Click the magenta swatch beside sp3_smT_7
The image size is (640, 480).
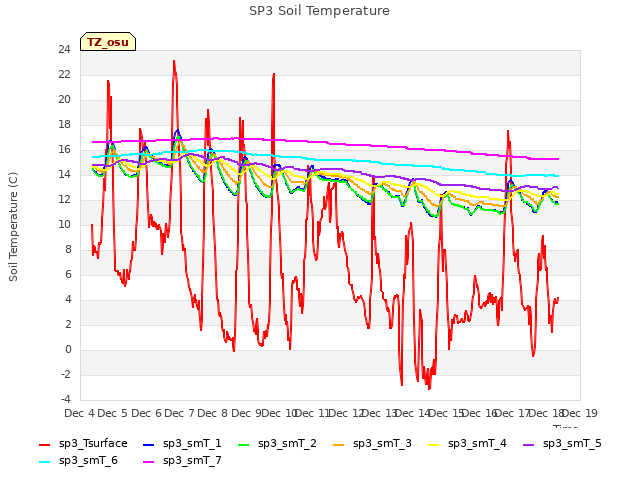coord(149,462)
